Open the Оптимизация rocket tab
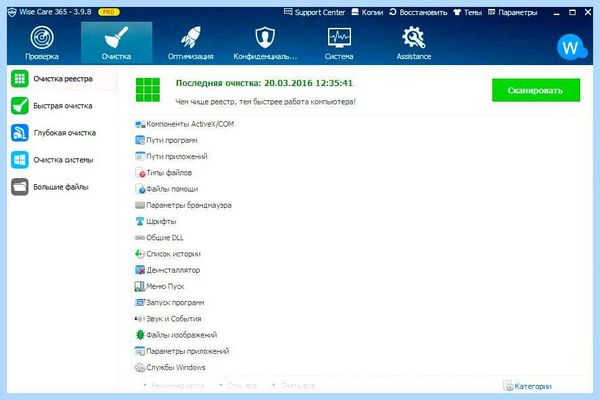Image resolution: width=600 pixels, height=400 pixels. 191,43
